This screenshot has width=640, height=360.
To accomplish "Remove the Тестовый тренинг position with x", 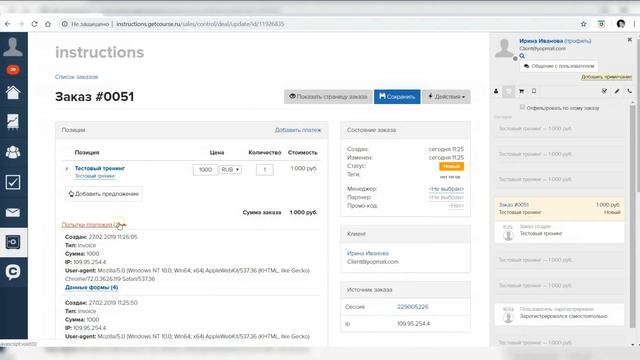I will pos(67,169).
